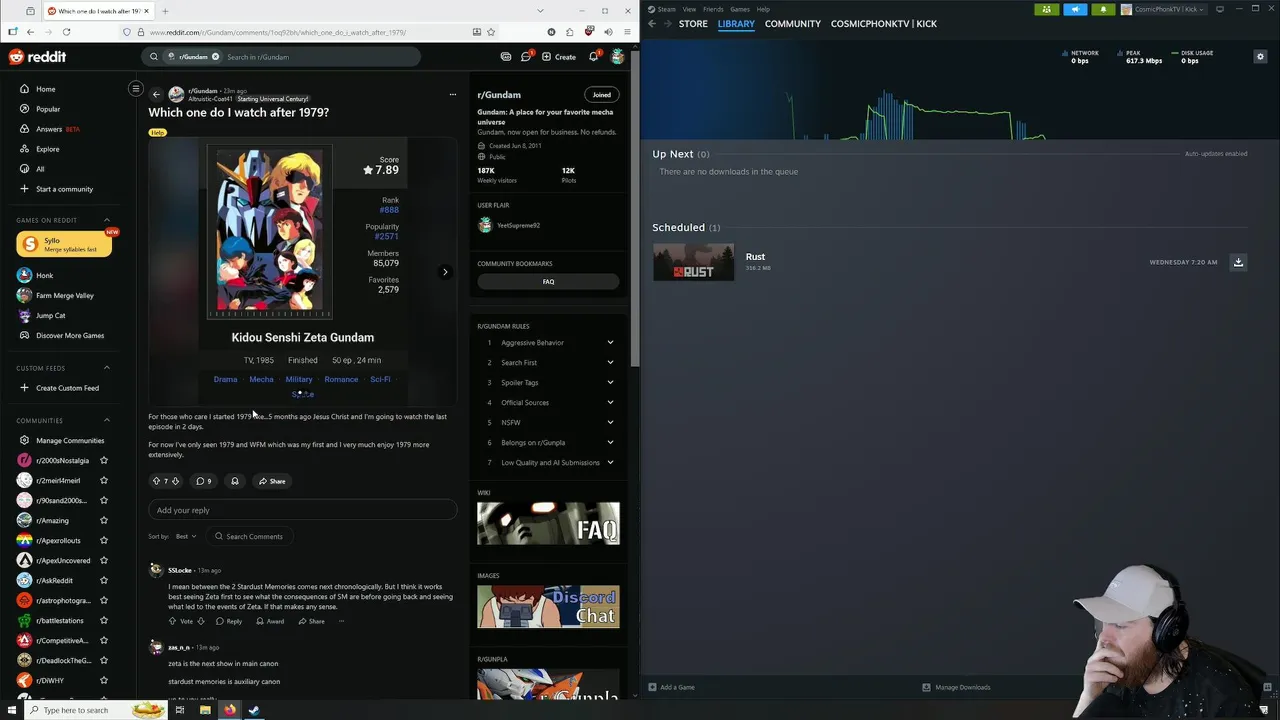
Task: Toggle Joined status for r/Gundam
Action: point(601,95)
